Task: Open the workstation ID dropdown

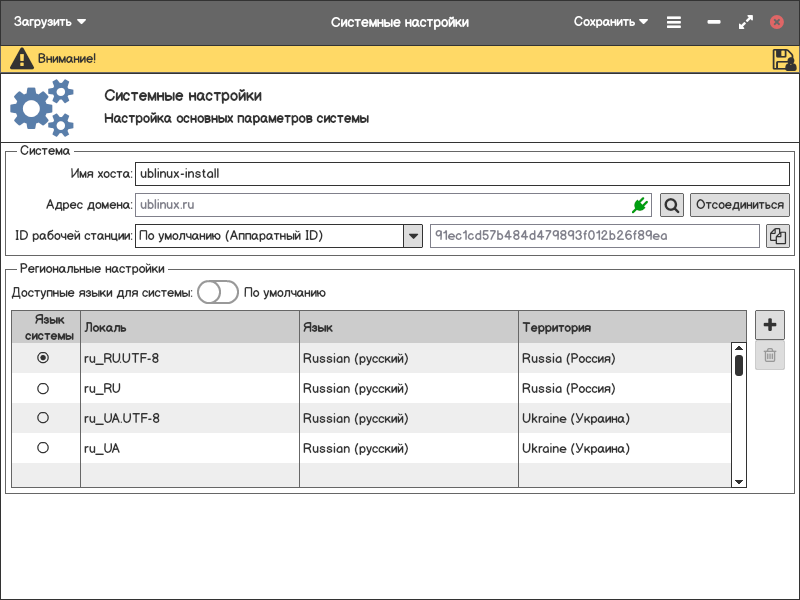Action: click(412, 236)
